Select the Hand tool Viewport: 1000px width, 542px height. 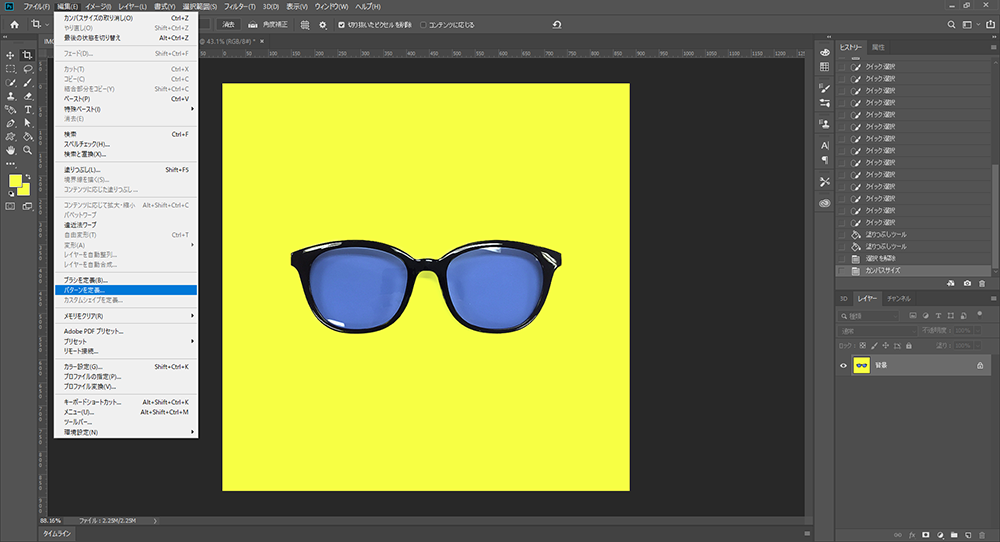[11, 150]
